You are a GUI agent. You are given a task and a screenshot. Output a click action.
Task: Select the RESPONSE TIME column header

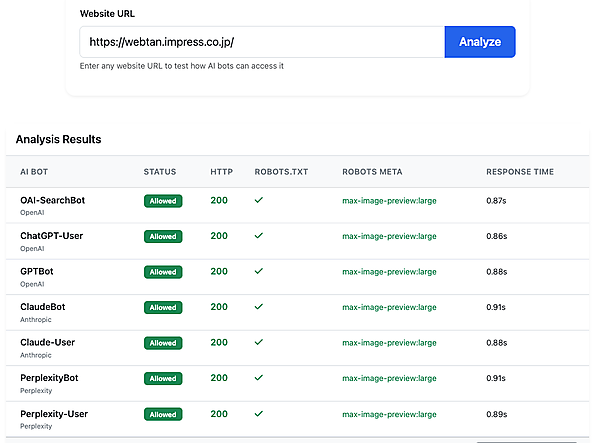tap(519, 172)
